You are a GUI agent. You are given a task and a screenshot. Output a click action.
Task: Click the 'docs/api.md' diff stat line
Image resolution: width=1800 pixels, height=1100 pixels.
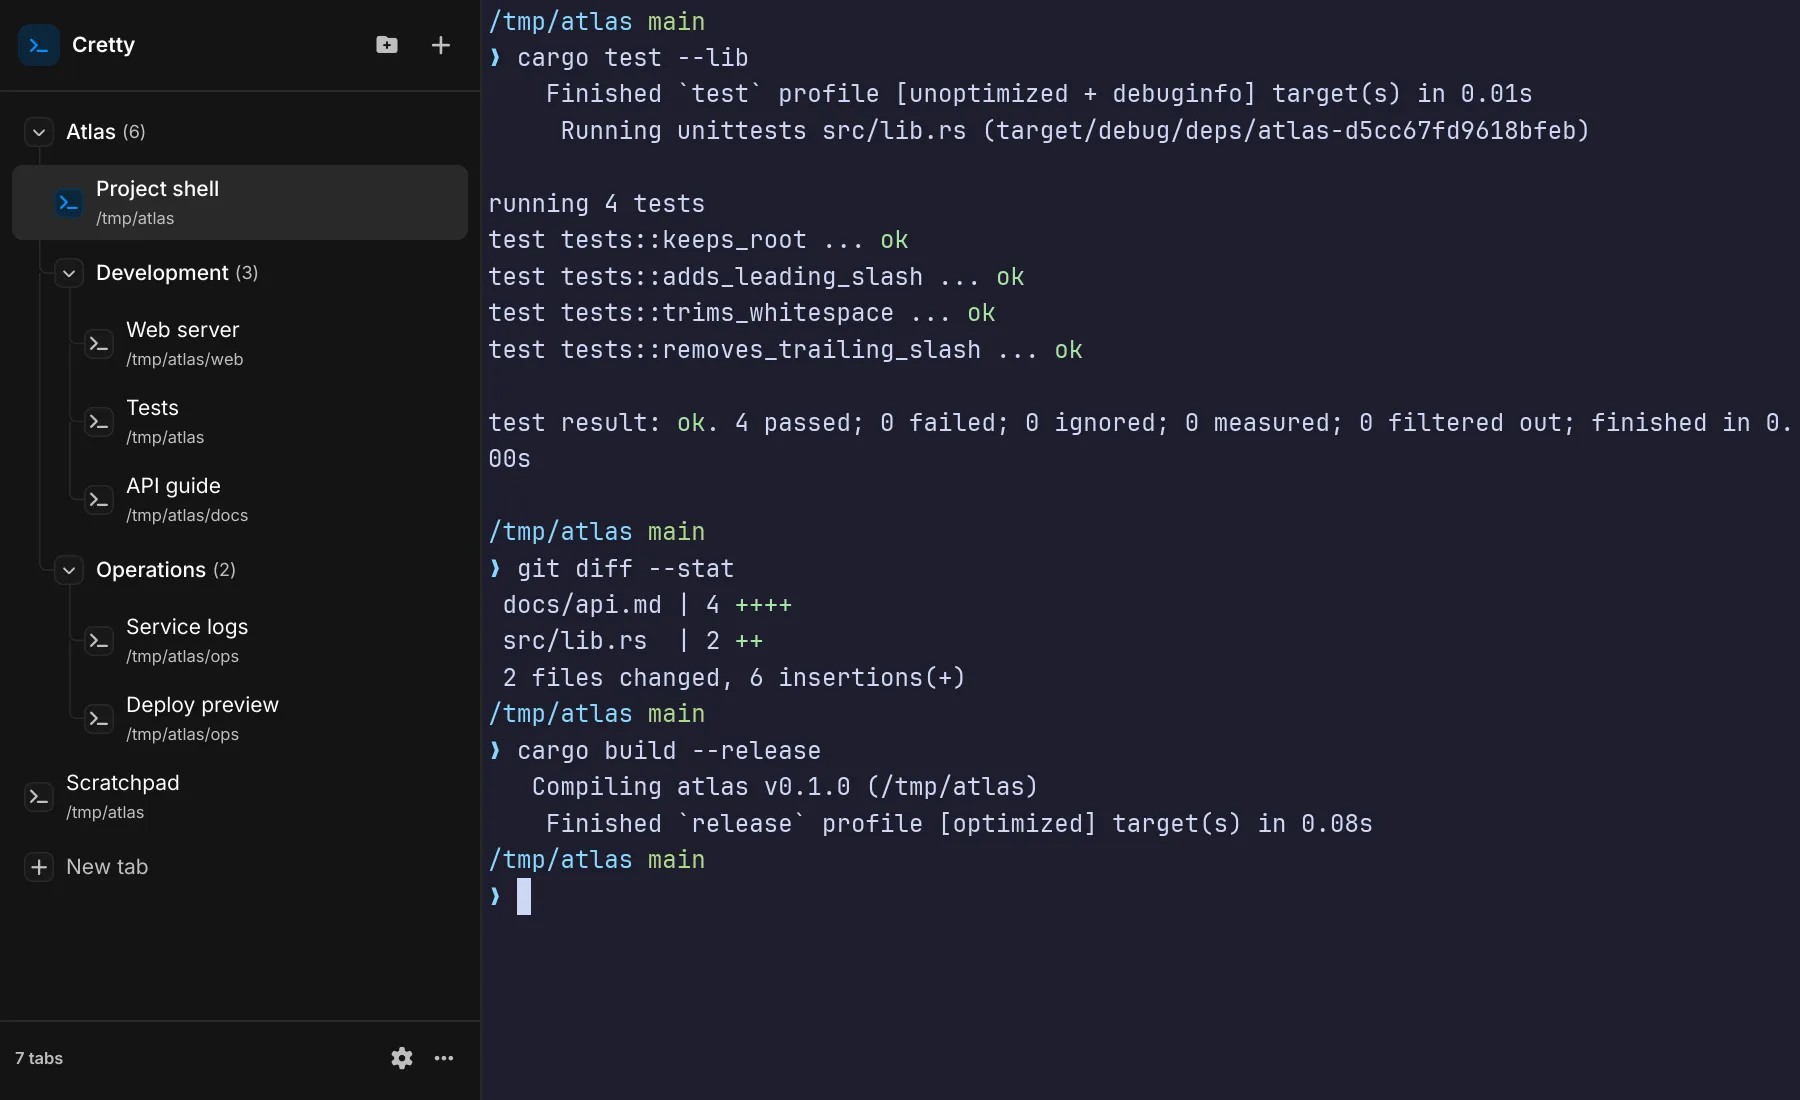[647, 605]
